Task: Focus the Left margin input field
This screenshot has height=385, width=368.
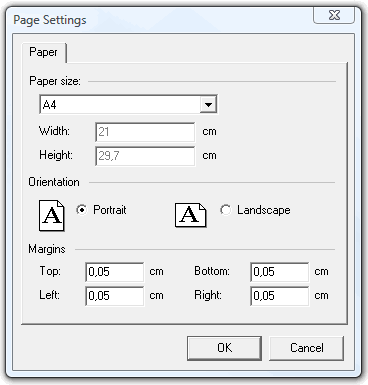Action: (x=115, y=296)
